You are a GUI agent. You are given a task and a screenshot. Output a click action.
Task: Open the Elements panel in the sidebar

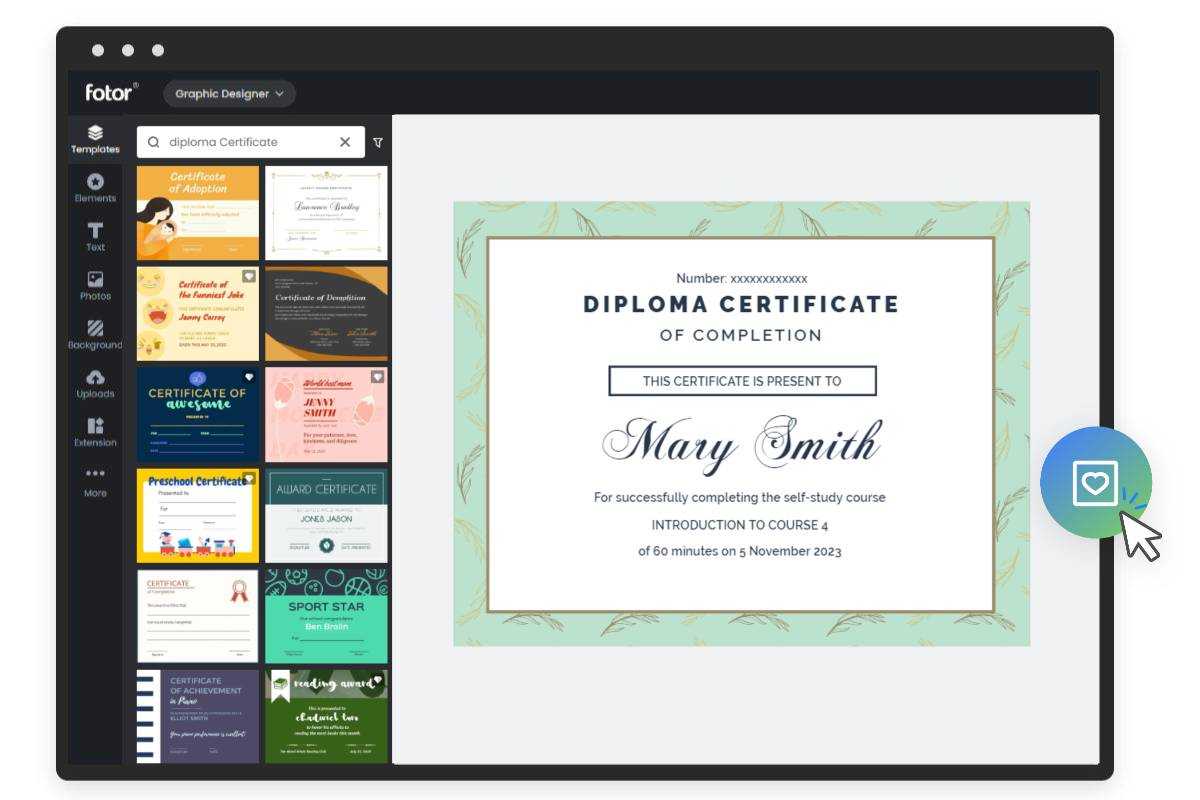[95, 188]
